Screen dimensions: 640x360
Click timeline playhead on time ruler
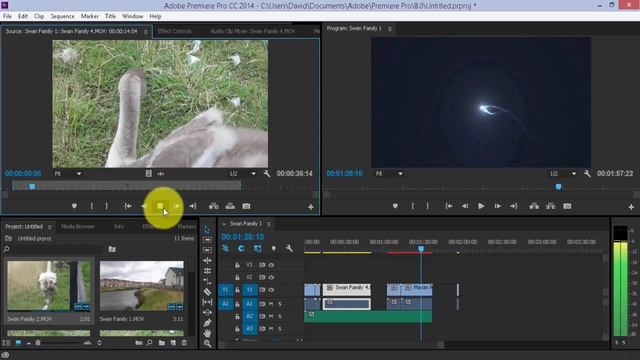tap(421, 248)
